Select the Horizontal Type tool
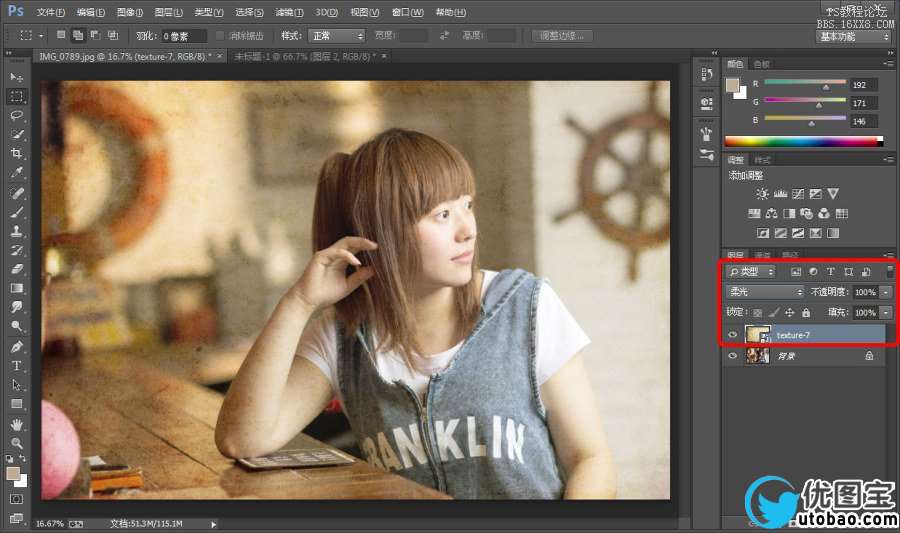The image size is (900, 533). [x=17, y=365]
